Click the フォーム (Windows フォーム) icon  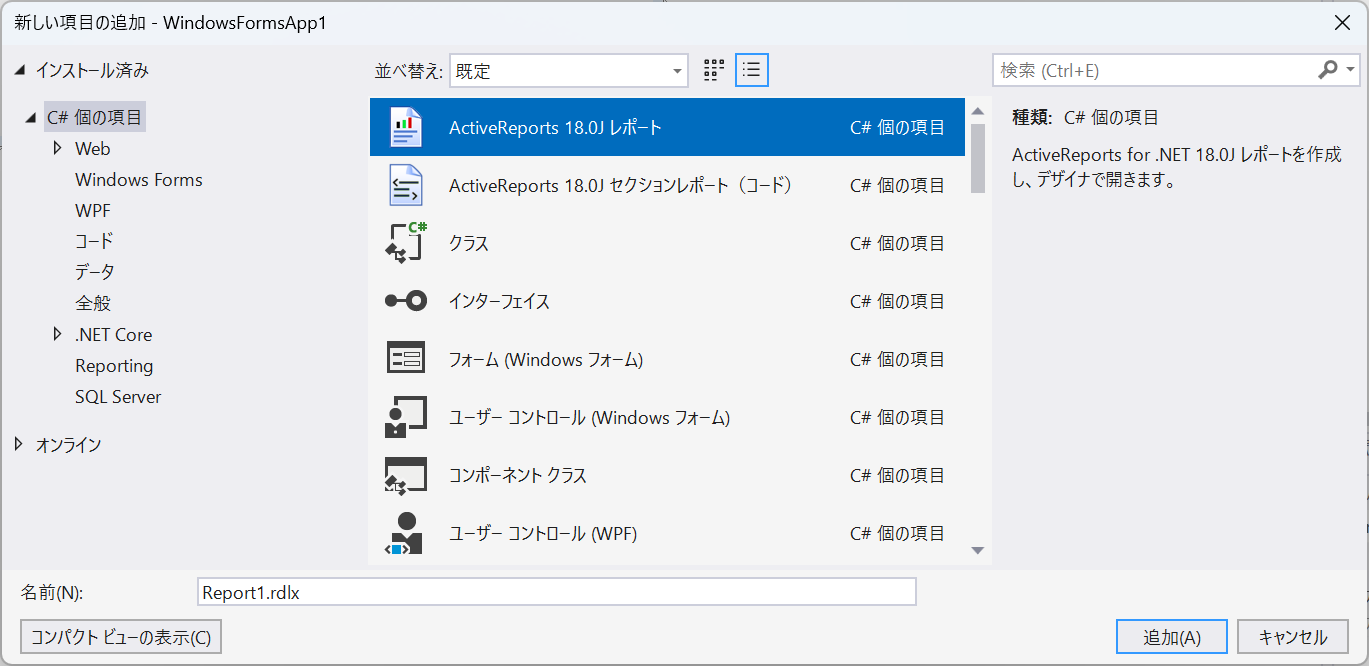(405, 359)
